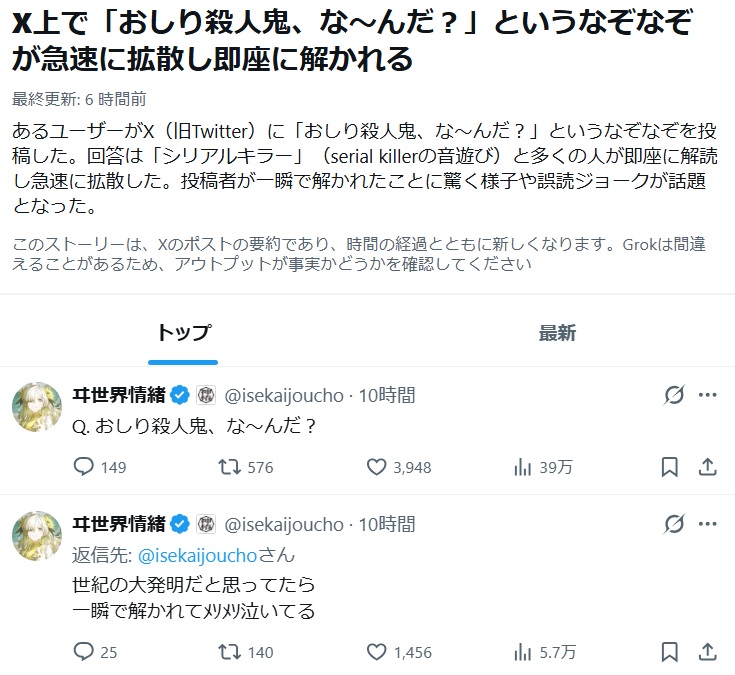Open more options menu on first post

click(x=706, y=395)
